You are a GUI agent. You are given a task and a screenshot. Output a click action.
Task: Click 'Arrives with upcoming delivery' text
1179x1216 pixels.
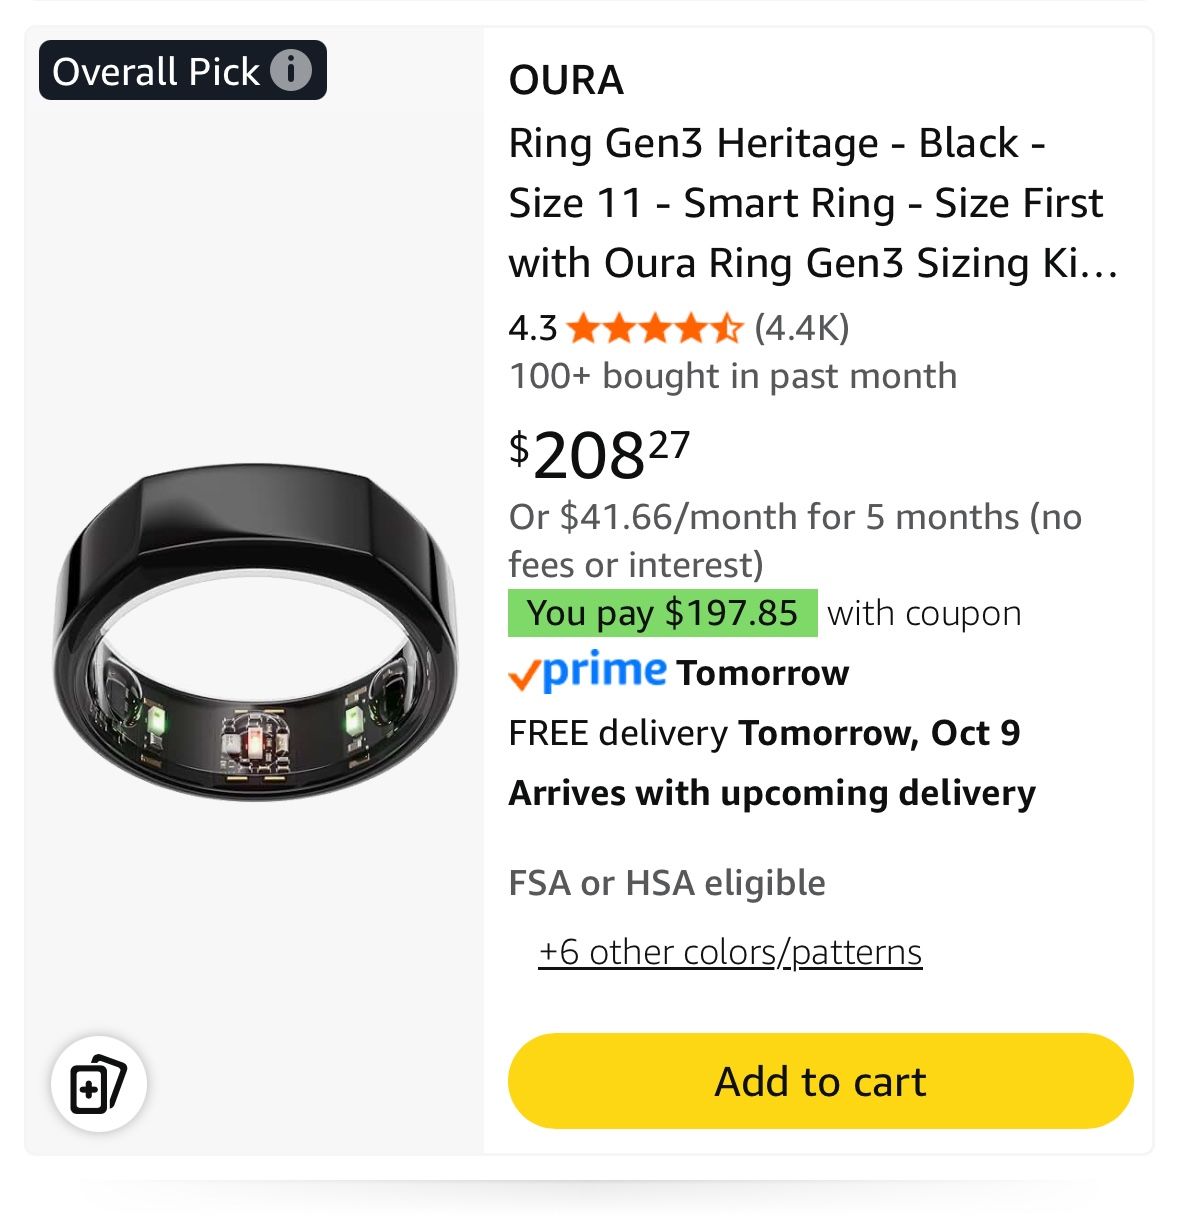point(771,793)
